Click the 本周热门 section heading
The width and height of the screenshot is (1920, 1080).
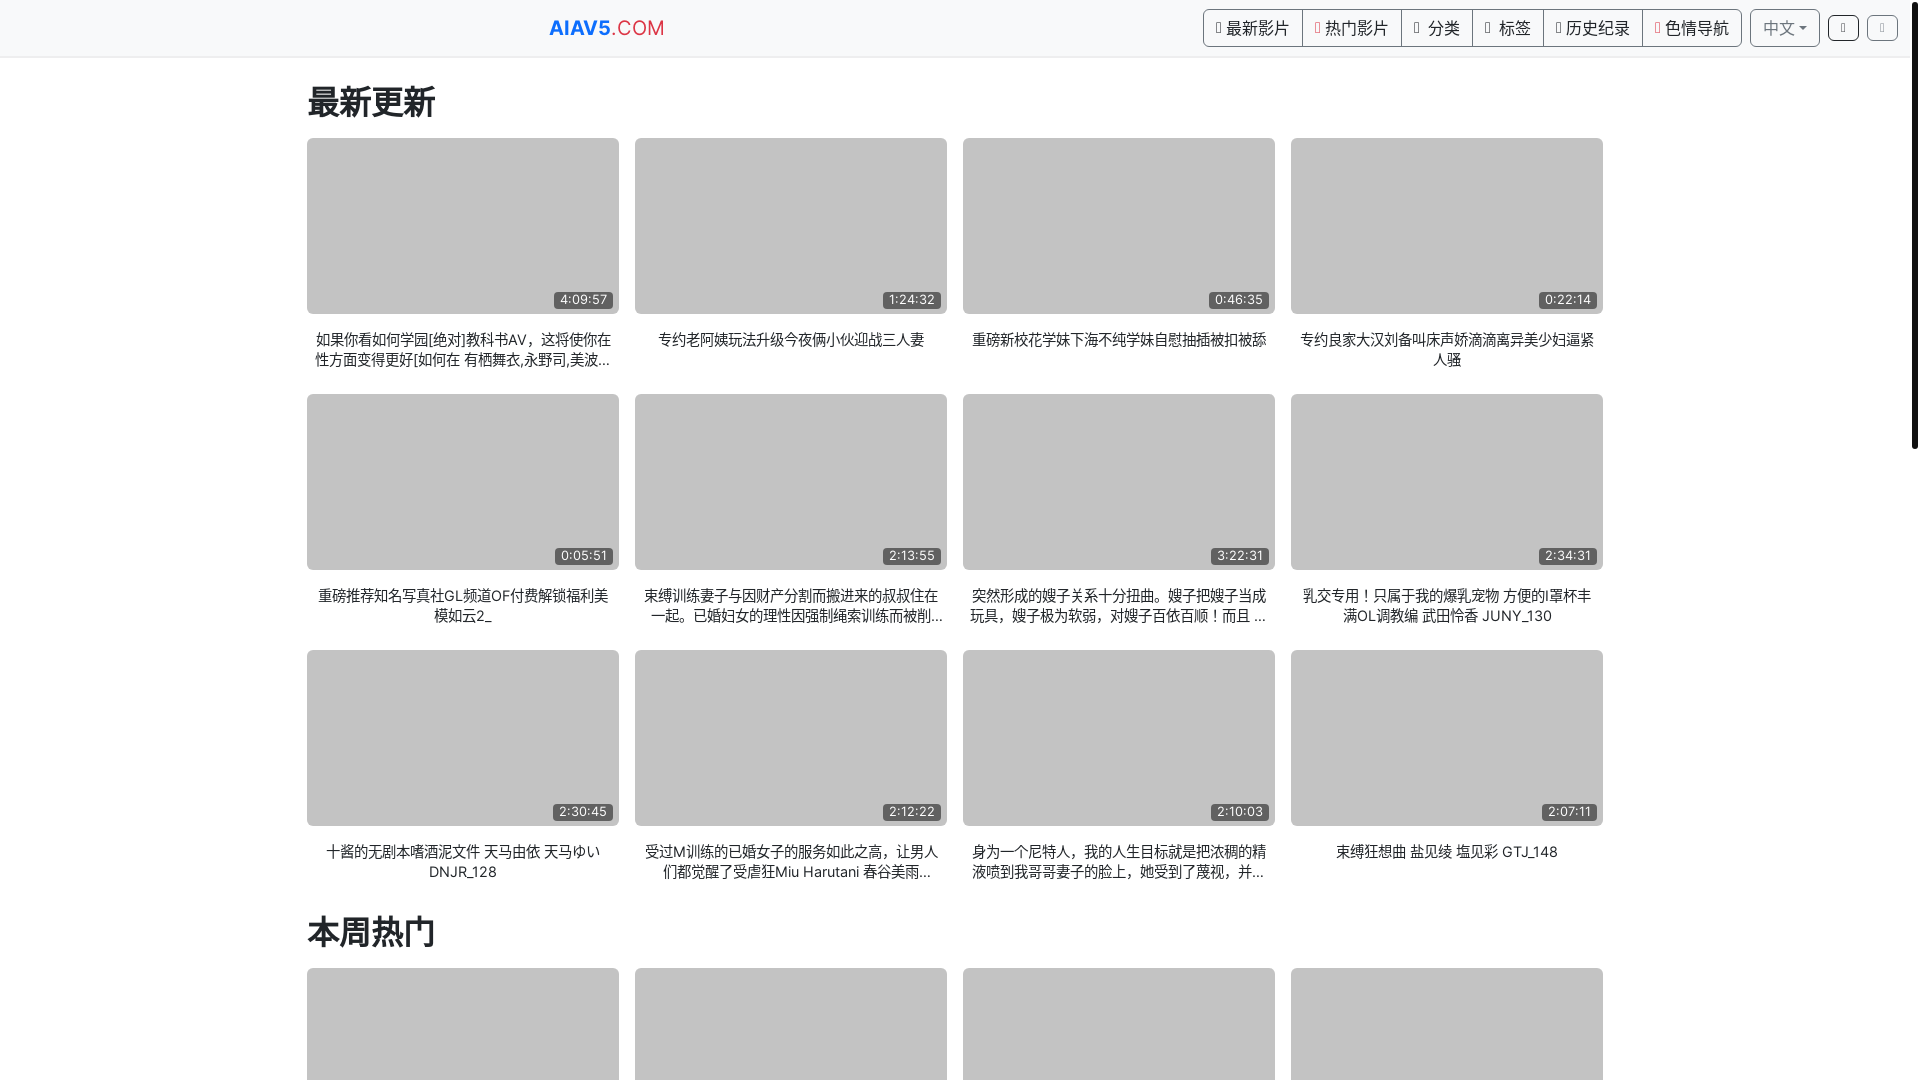pos(371,932)
